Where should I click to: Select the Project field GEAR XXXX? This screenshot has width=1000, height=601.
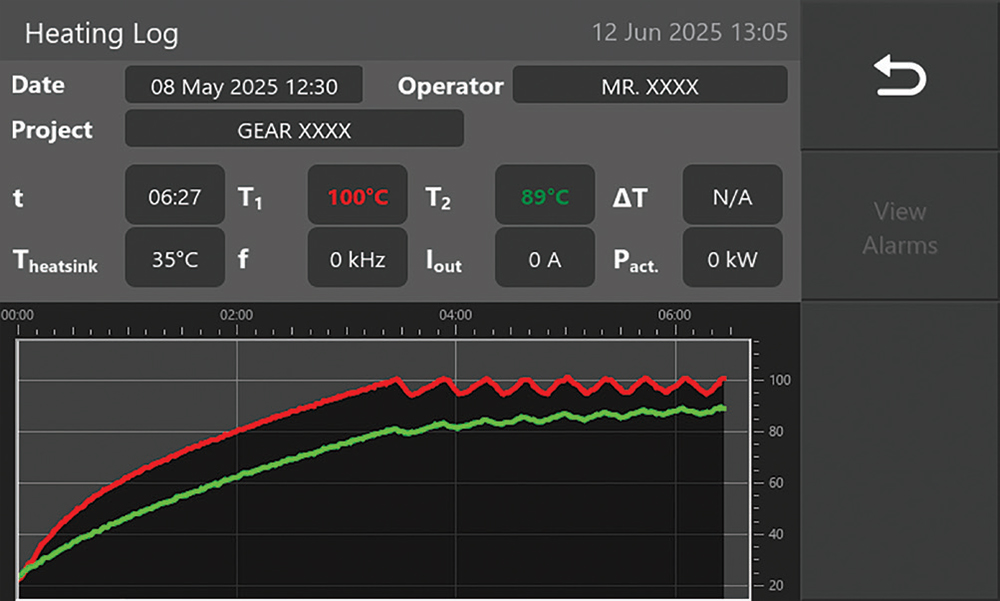pyautogui.click(x=294, y=130)
